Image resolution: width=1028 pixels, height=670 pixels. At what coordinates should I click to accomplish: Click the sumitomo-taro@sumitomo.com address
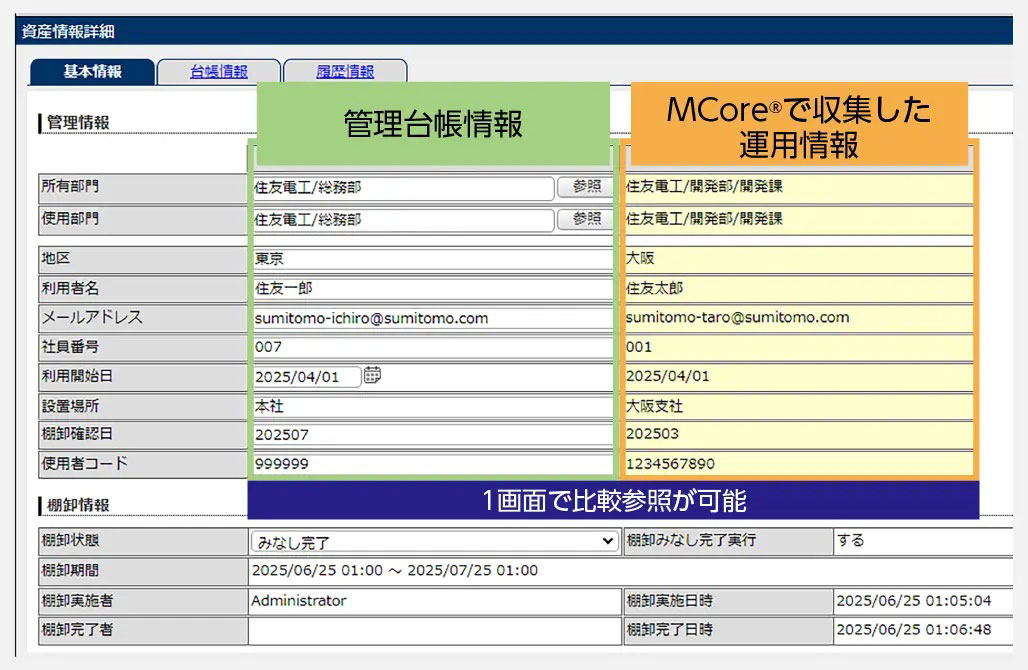(738, 317)
